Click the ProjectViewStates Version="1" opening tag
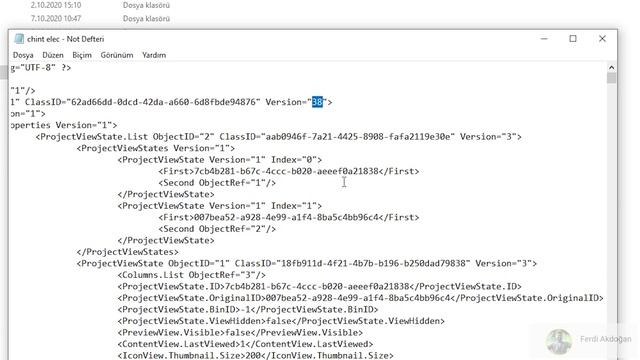This screenshot has height=360, width=640. pyautogui.click(x=156, y=148)
